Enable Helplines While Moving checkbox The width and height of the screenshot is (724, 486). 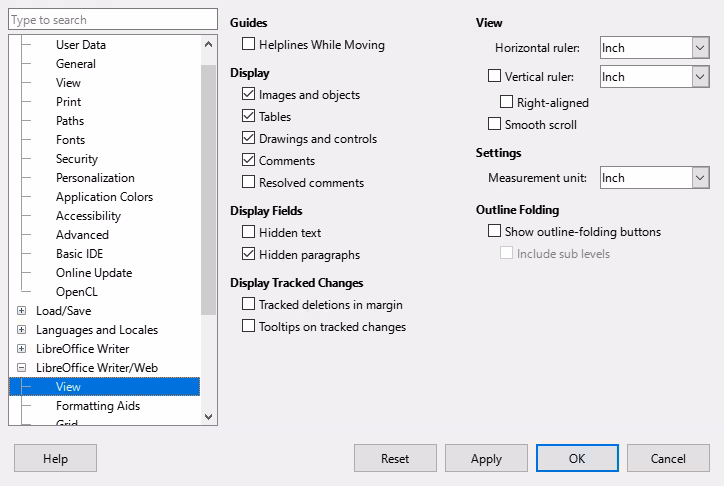[248, 44]
